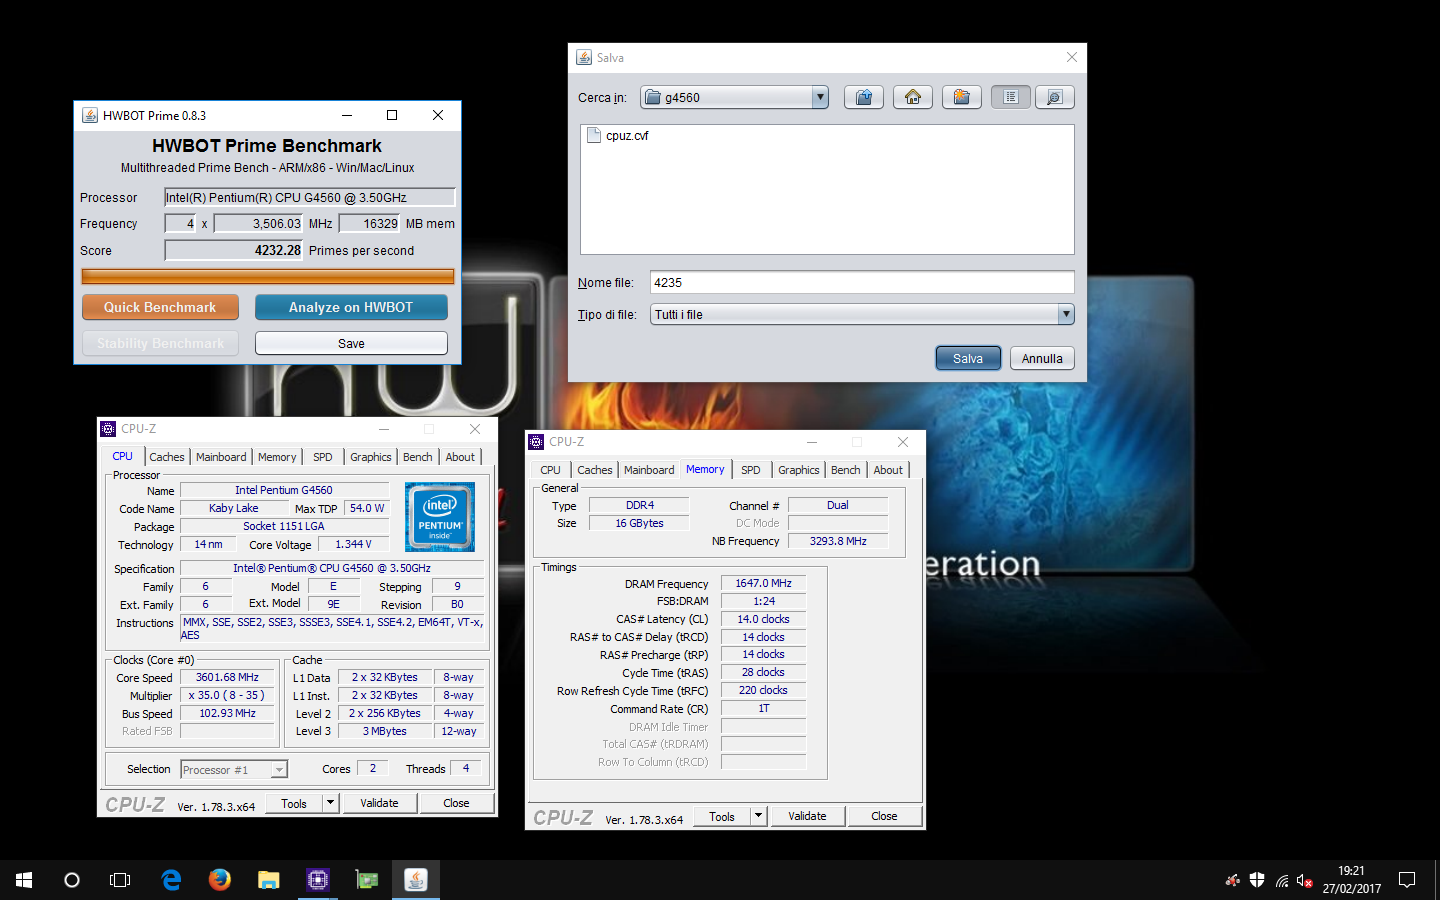Open Caches tab in left CPU-Z window
The height and width of the screenshot is (900, 1440).
click(167, 457)
